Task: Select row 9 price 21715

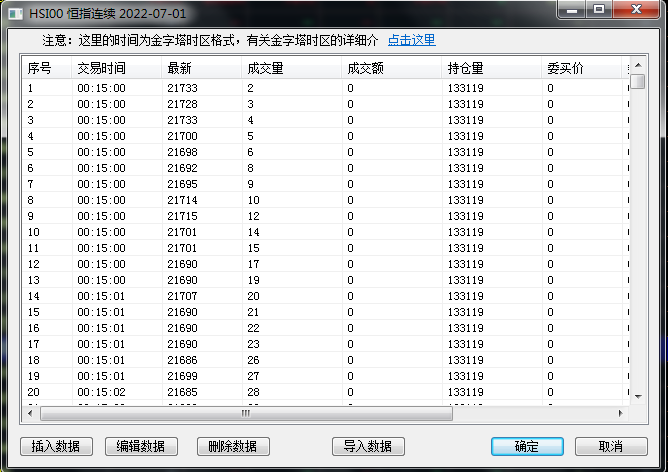Action: (x=326, y=216)
